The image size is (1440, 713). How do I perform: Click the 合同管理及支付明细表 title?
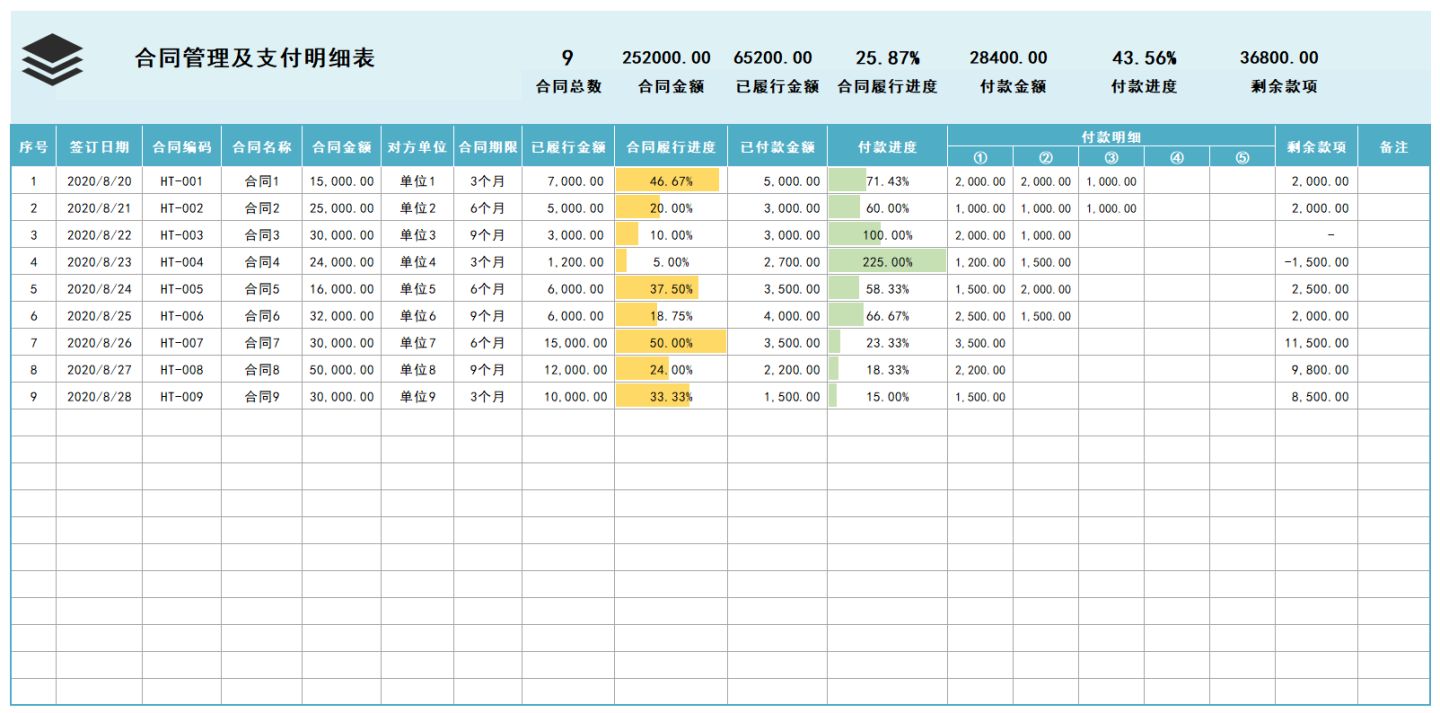[254, 58]
